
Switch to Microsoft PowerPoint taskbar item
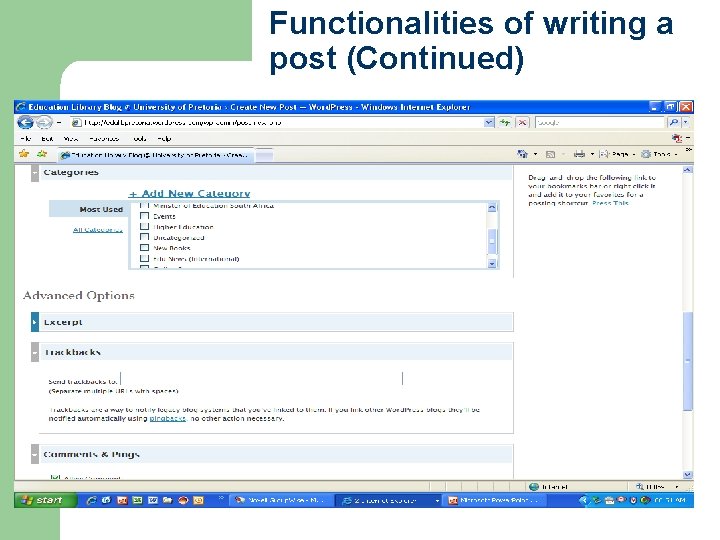coord(496,501)
